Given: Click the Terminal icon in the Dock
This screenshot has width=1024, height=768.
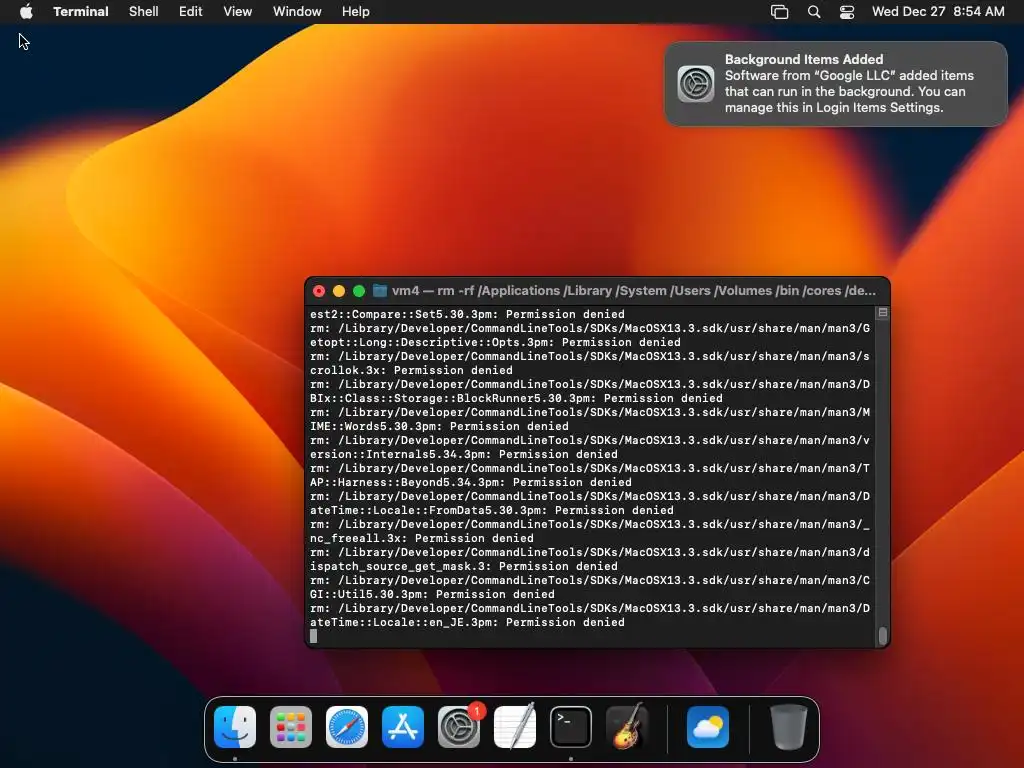Looking at the screenshot, I should tap(571, 727).
